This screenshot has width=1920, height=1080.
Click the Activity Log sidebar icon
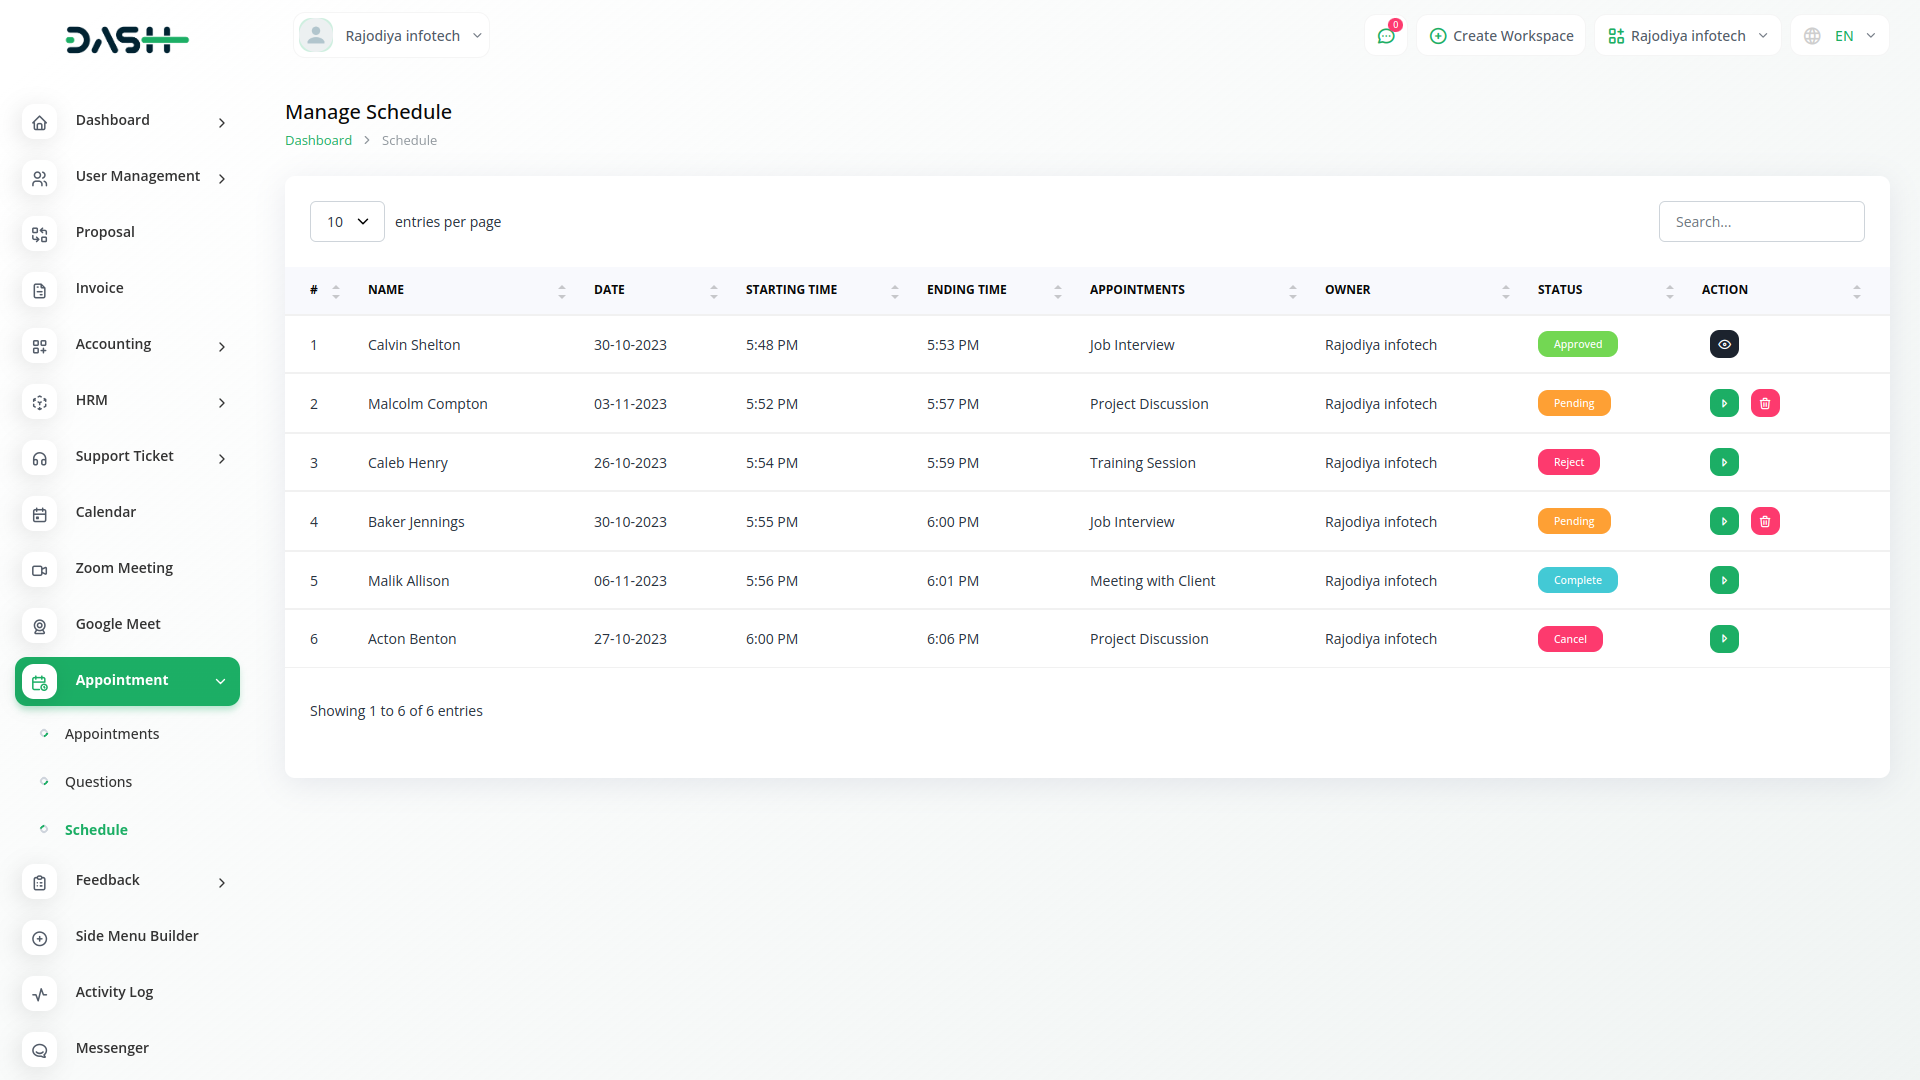tap(40, 994)
